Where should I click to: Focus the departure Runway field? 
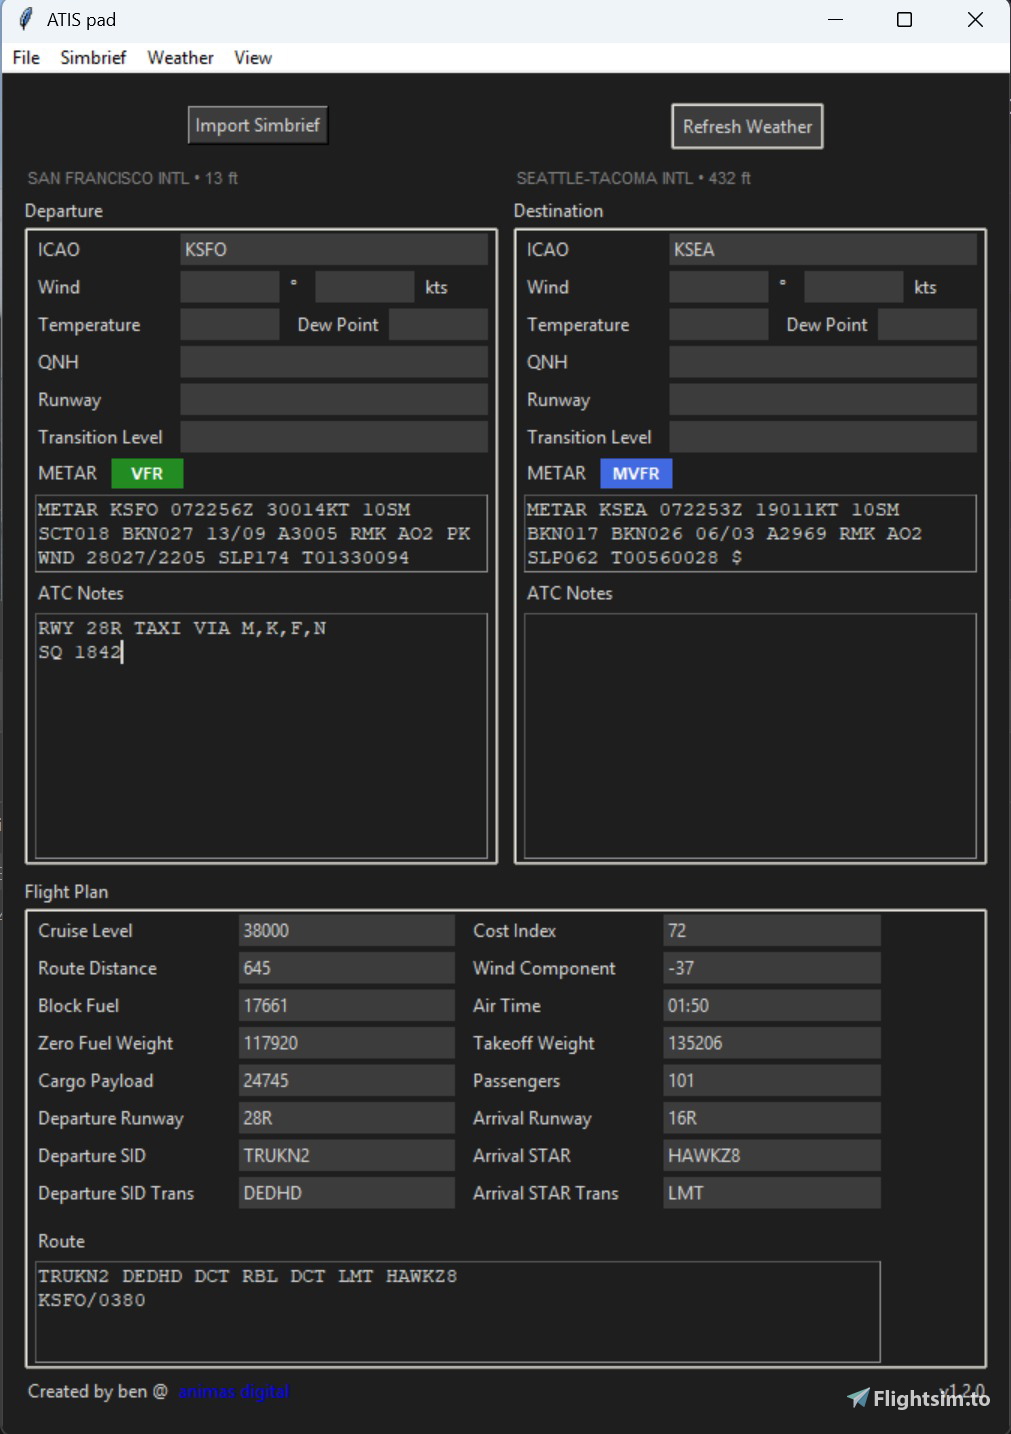point(334,399)
